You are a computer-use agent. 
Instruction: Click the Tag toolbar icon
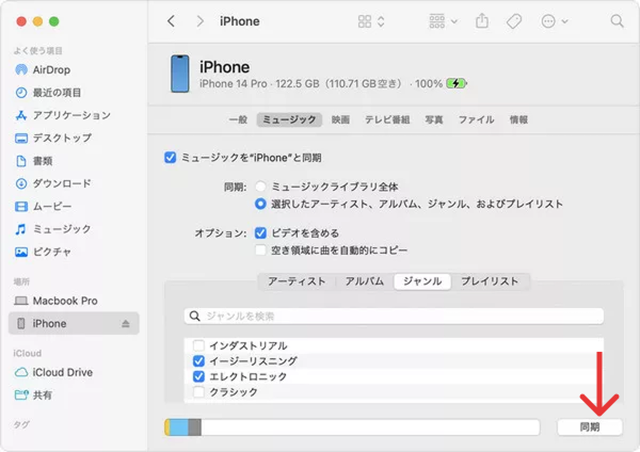tap(514, 21)
